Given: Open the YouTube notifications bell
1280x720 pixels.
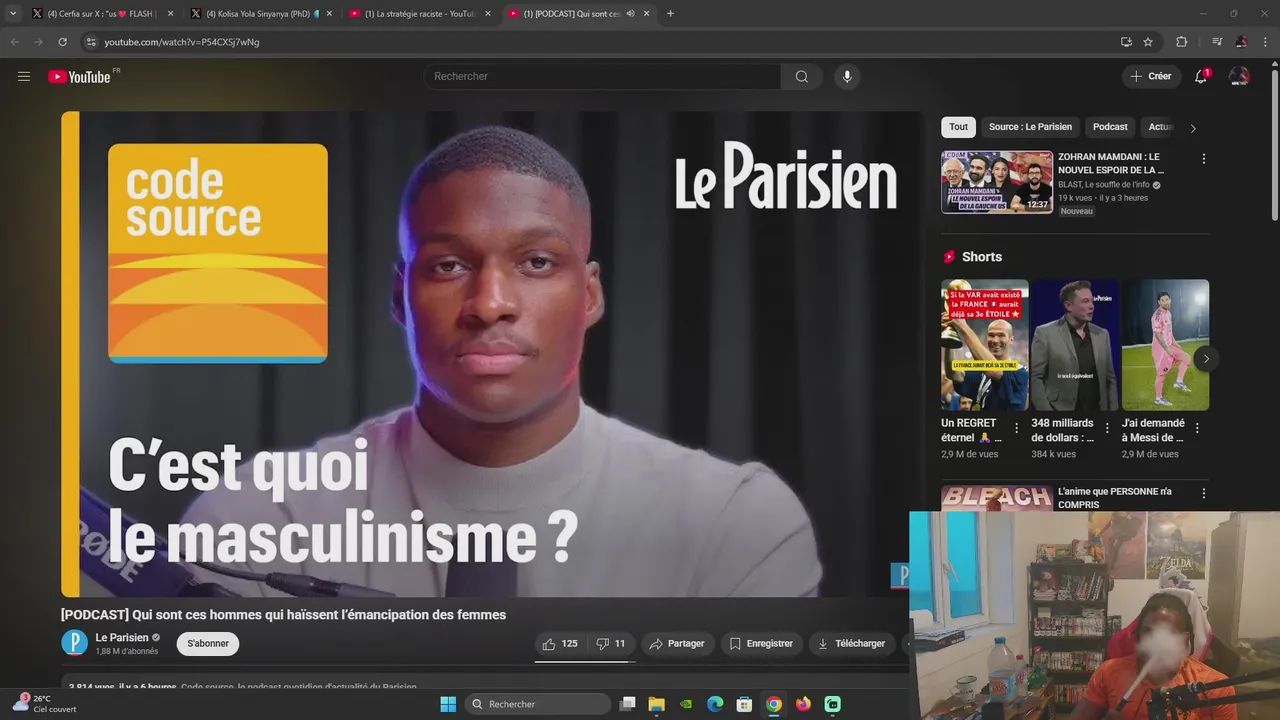Looking at the screenshot, I should click(x=1201, y=77).
